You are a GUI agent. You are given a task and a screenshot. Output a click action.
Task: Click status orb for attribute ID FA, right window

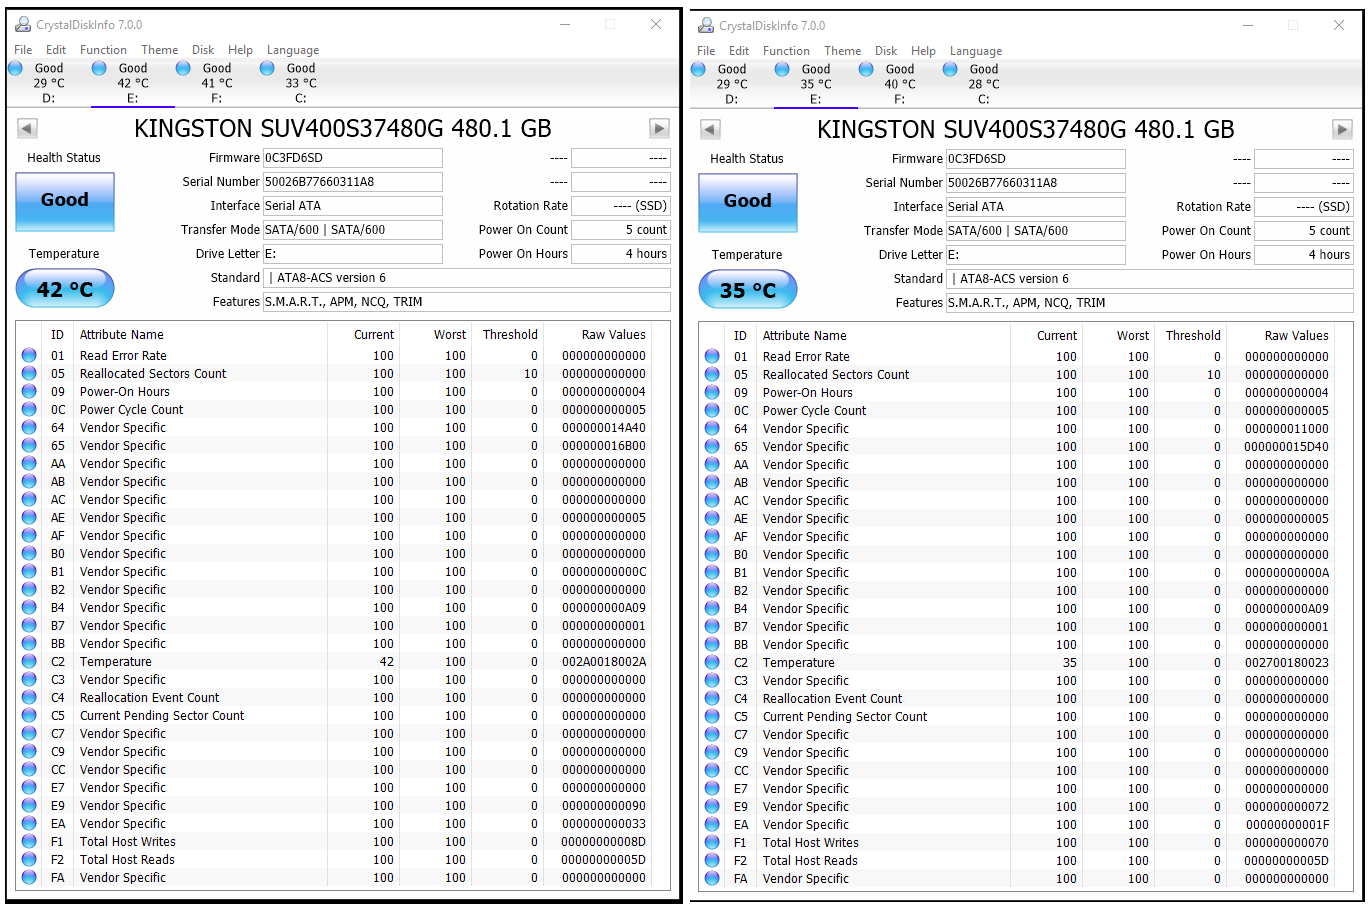click(712, 878)
